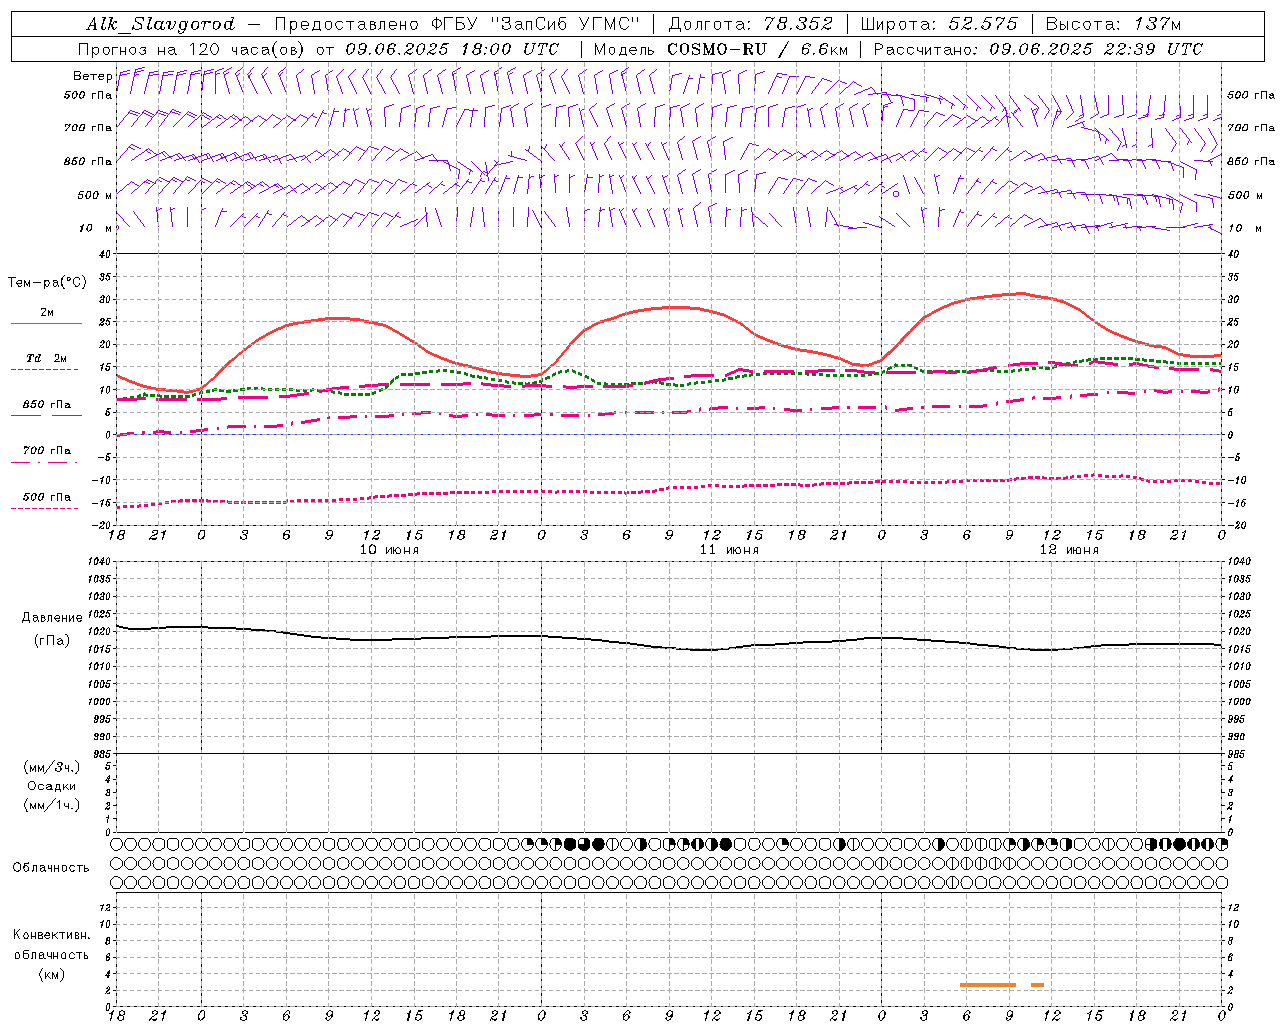
Task: Select the Широта: 52.575 field
Action: pyautogui.click(x=939, y=24)
